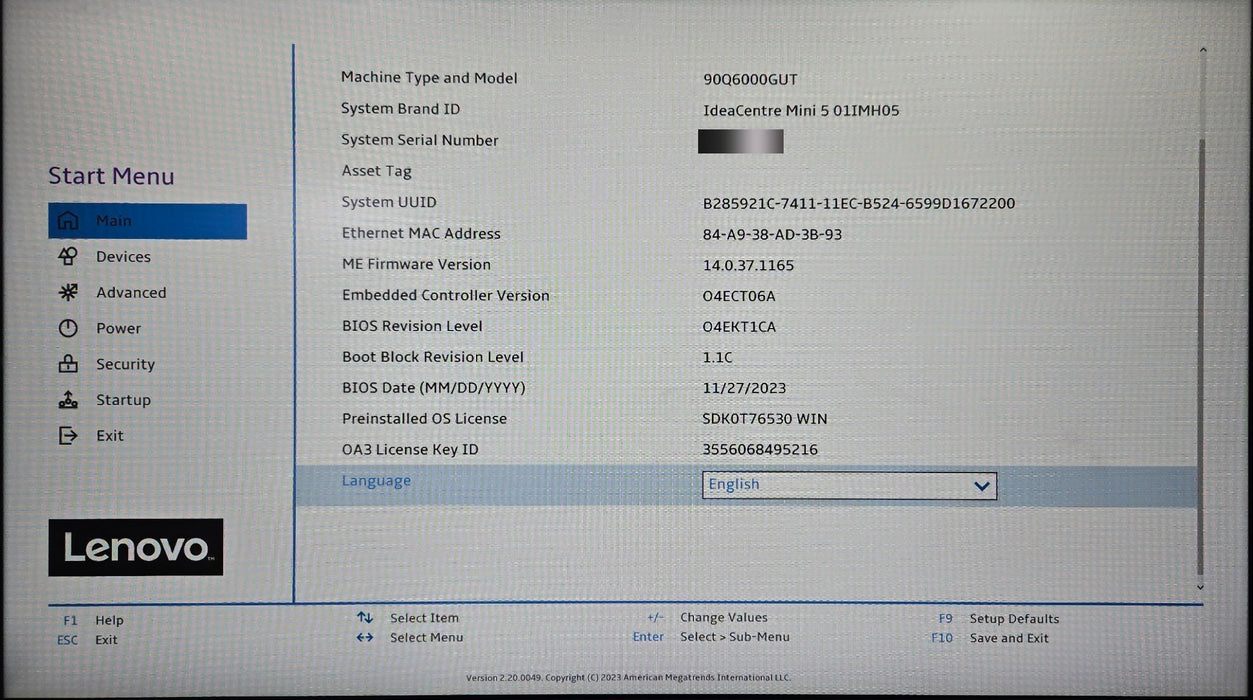Screen dimensions: 1253x700
Task: Click F9 Setup Defaults
Action: coord(998,619)
